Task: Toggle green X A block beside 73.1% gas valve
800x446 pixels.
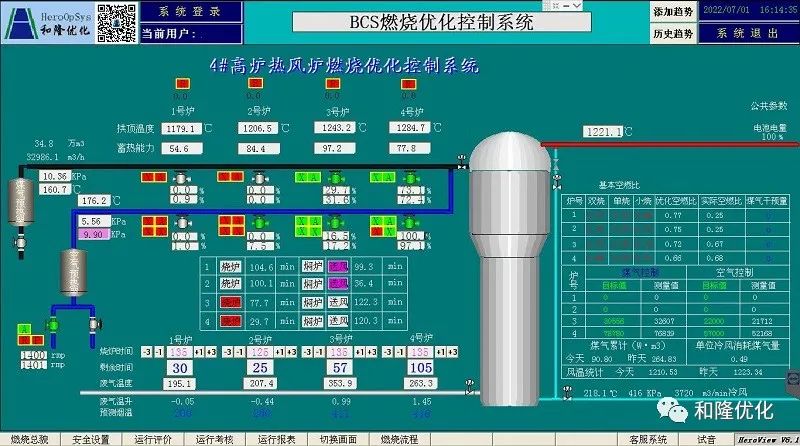Action: pos(383,177)
